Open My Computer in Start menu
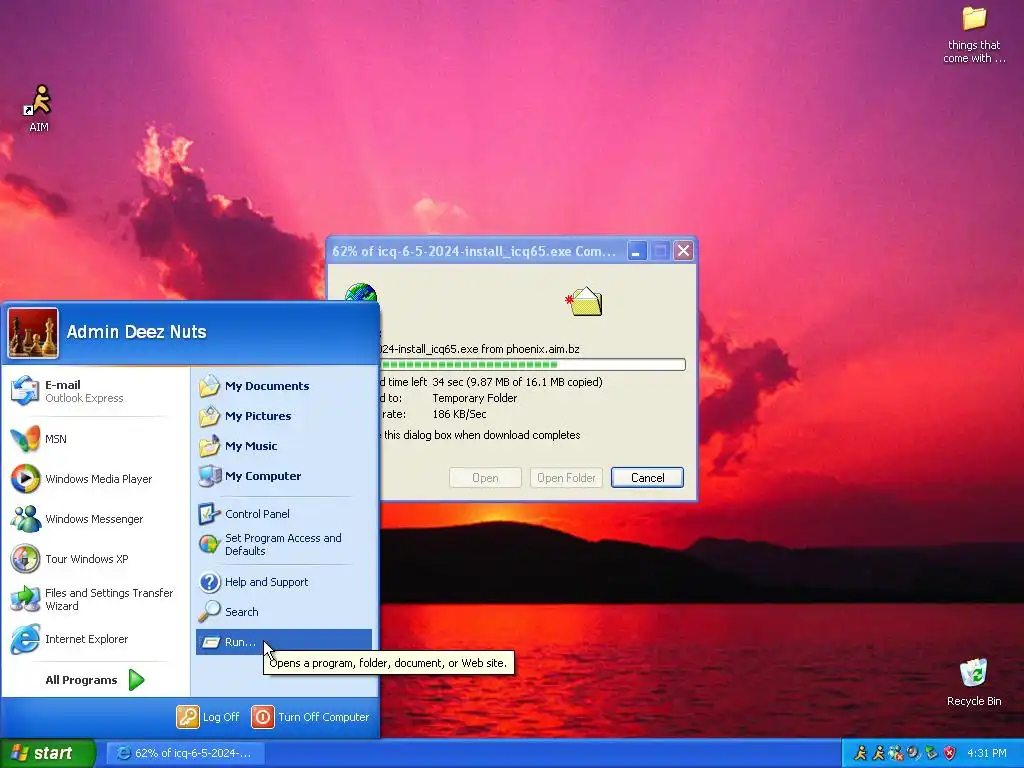Viewport: 1024px width, 768px height. [x=283, y=476]
